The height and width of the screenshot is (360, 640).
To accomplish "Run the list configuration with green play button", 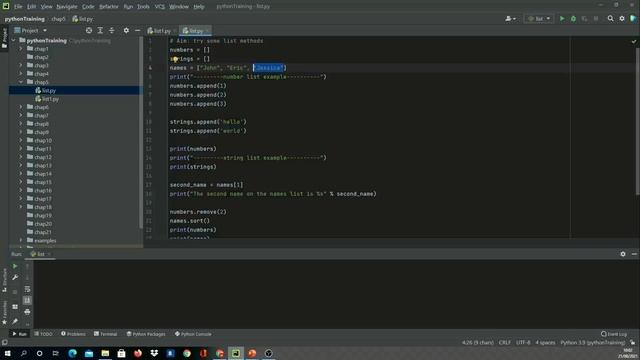I will click(x=562, y=19).
